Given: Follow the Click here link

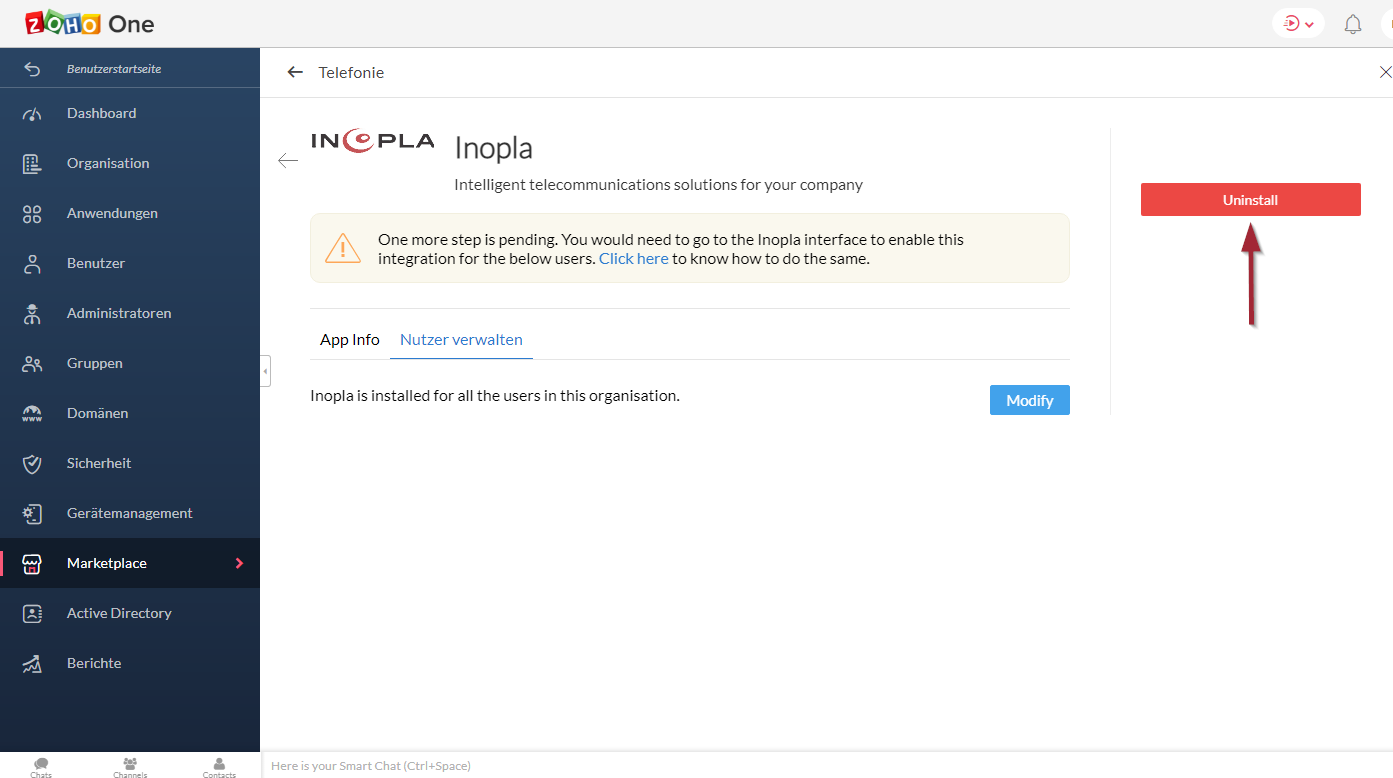Looking at the screenshot, I should tap(634, 259).
